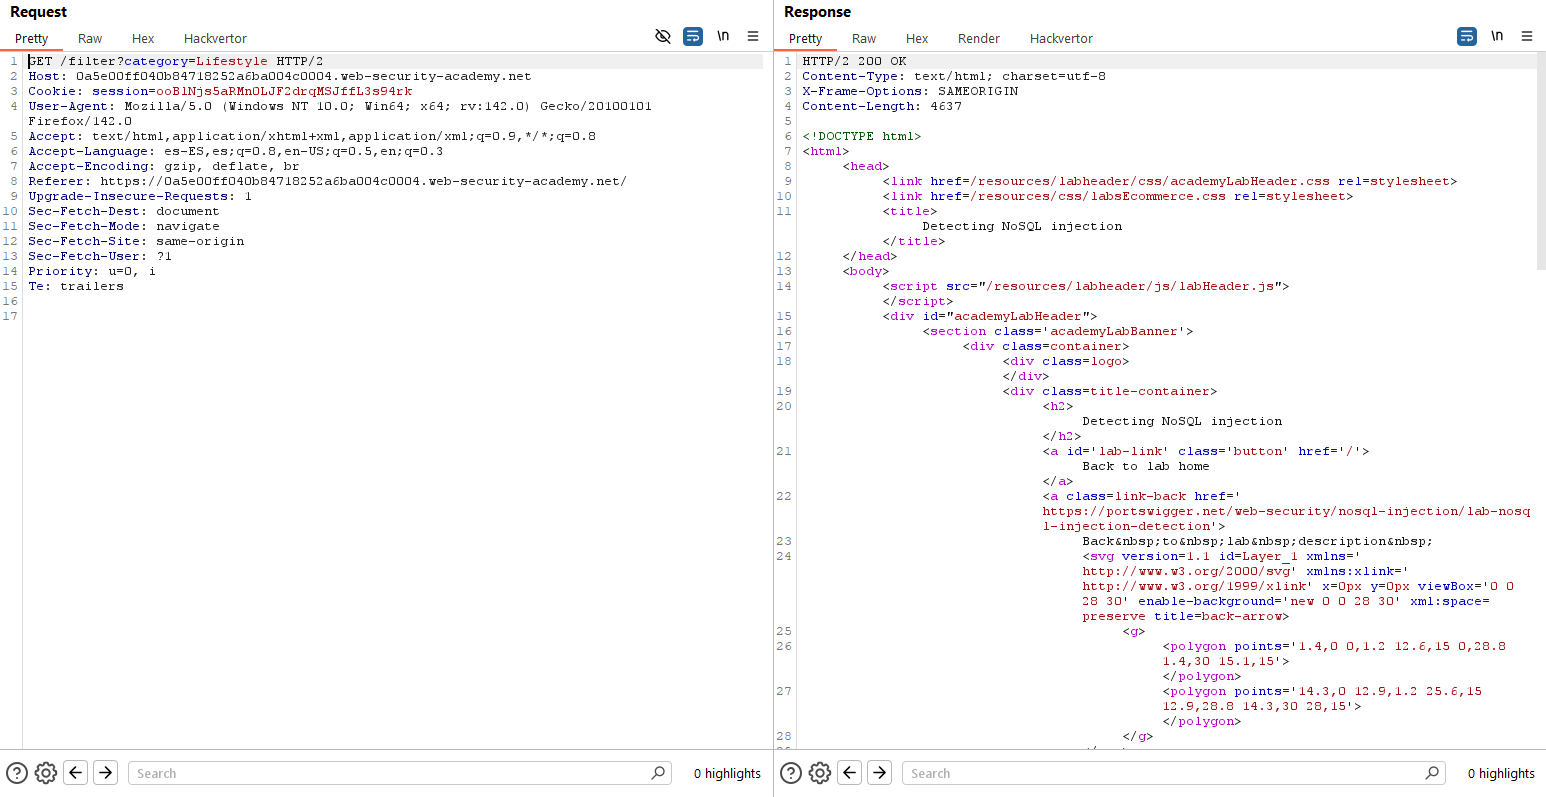Open the Response panel hamburger options menu
The image size is (1546, 797).
(1527, 36)
